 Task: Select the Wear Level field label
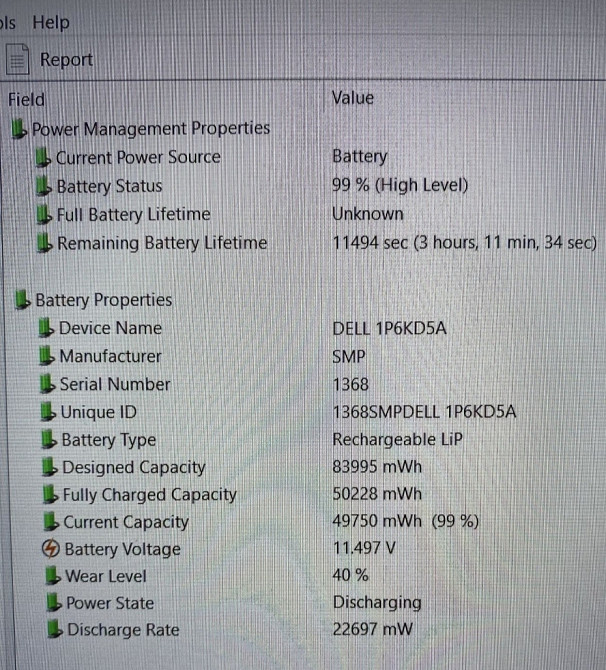[x=106, y=576]
